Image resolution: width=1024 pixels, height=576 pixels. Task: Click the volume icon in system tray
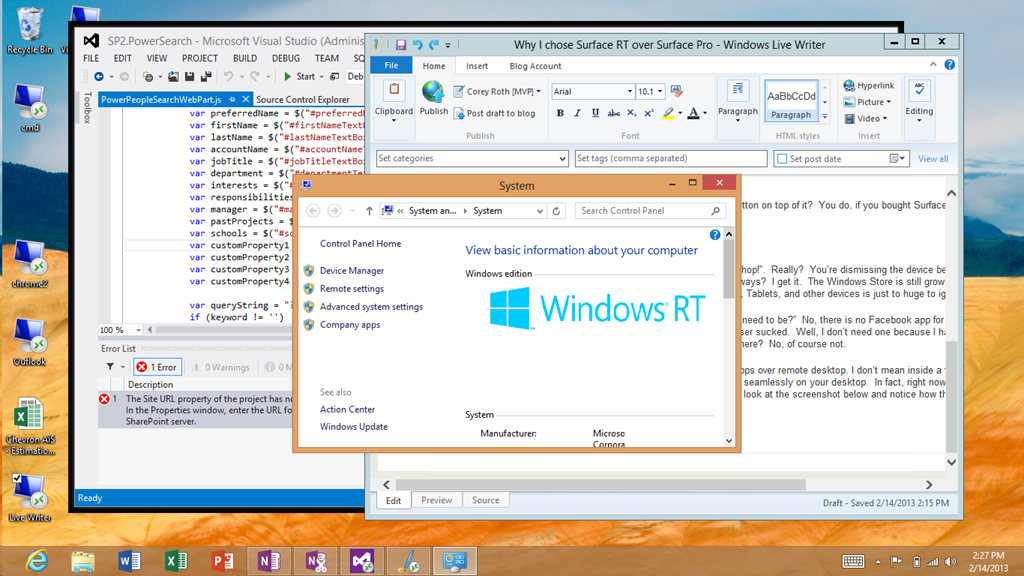(950, 562)
